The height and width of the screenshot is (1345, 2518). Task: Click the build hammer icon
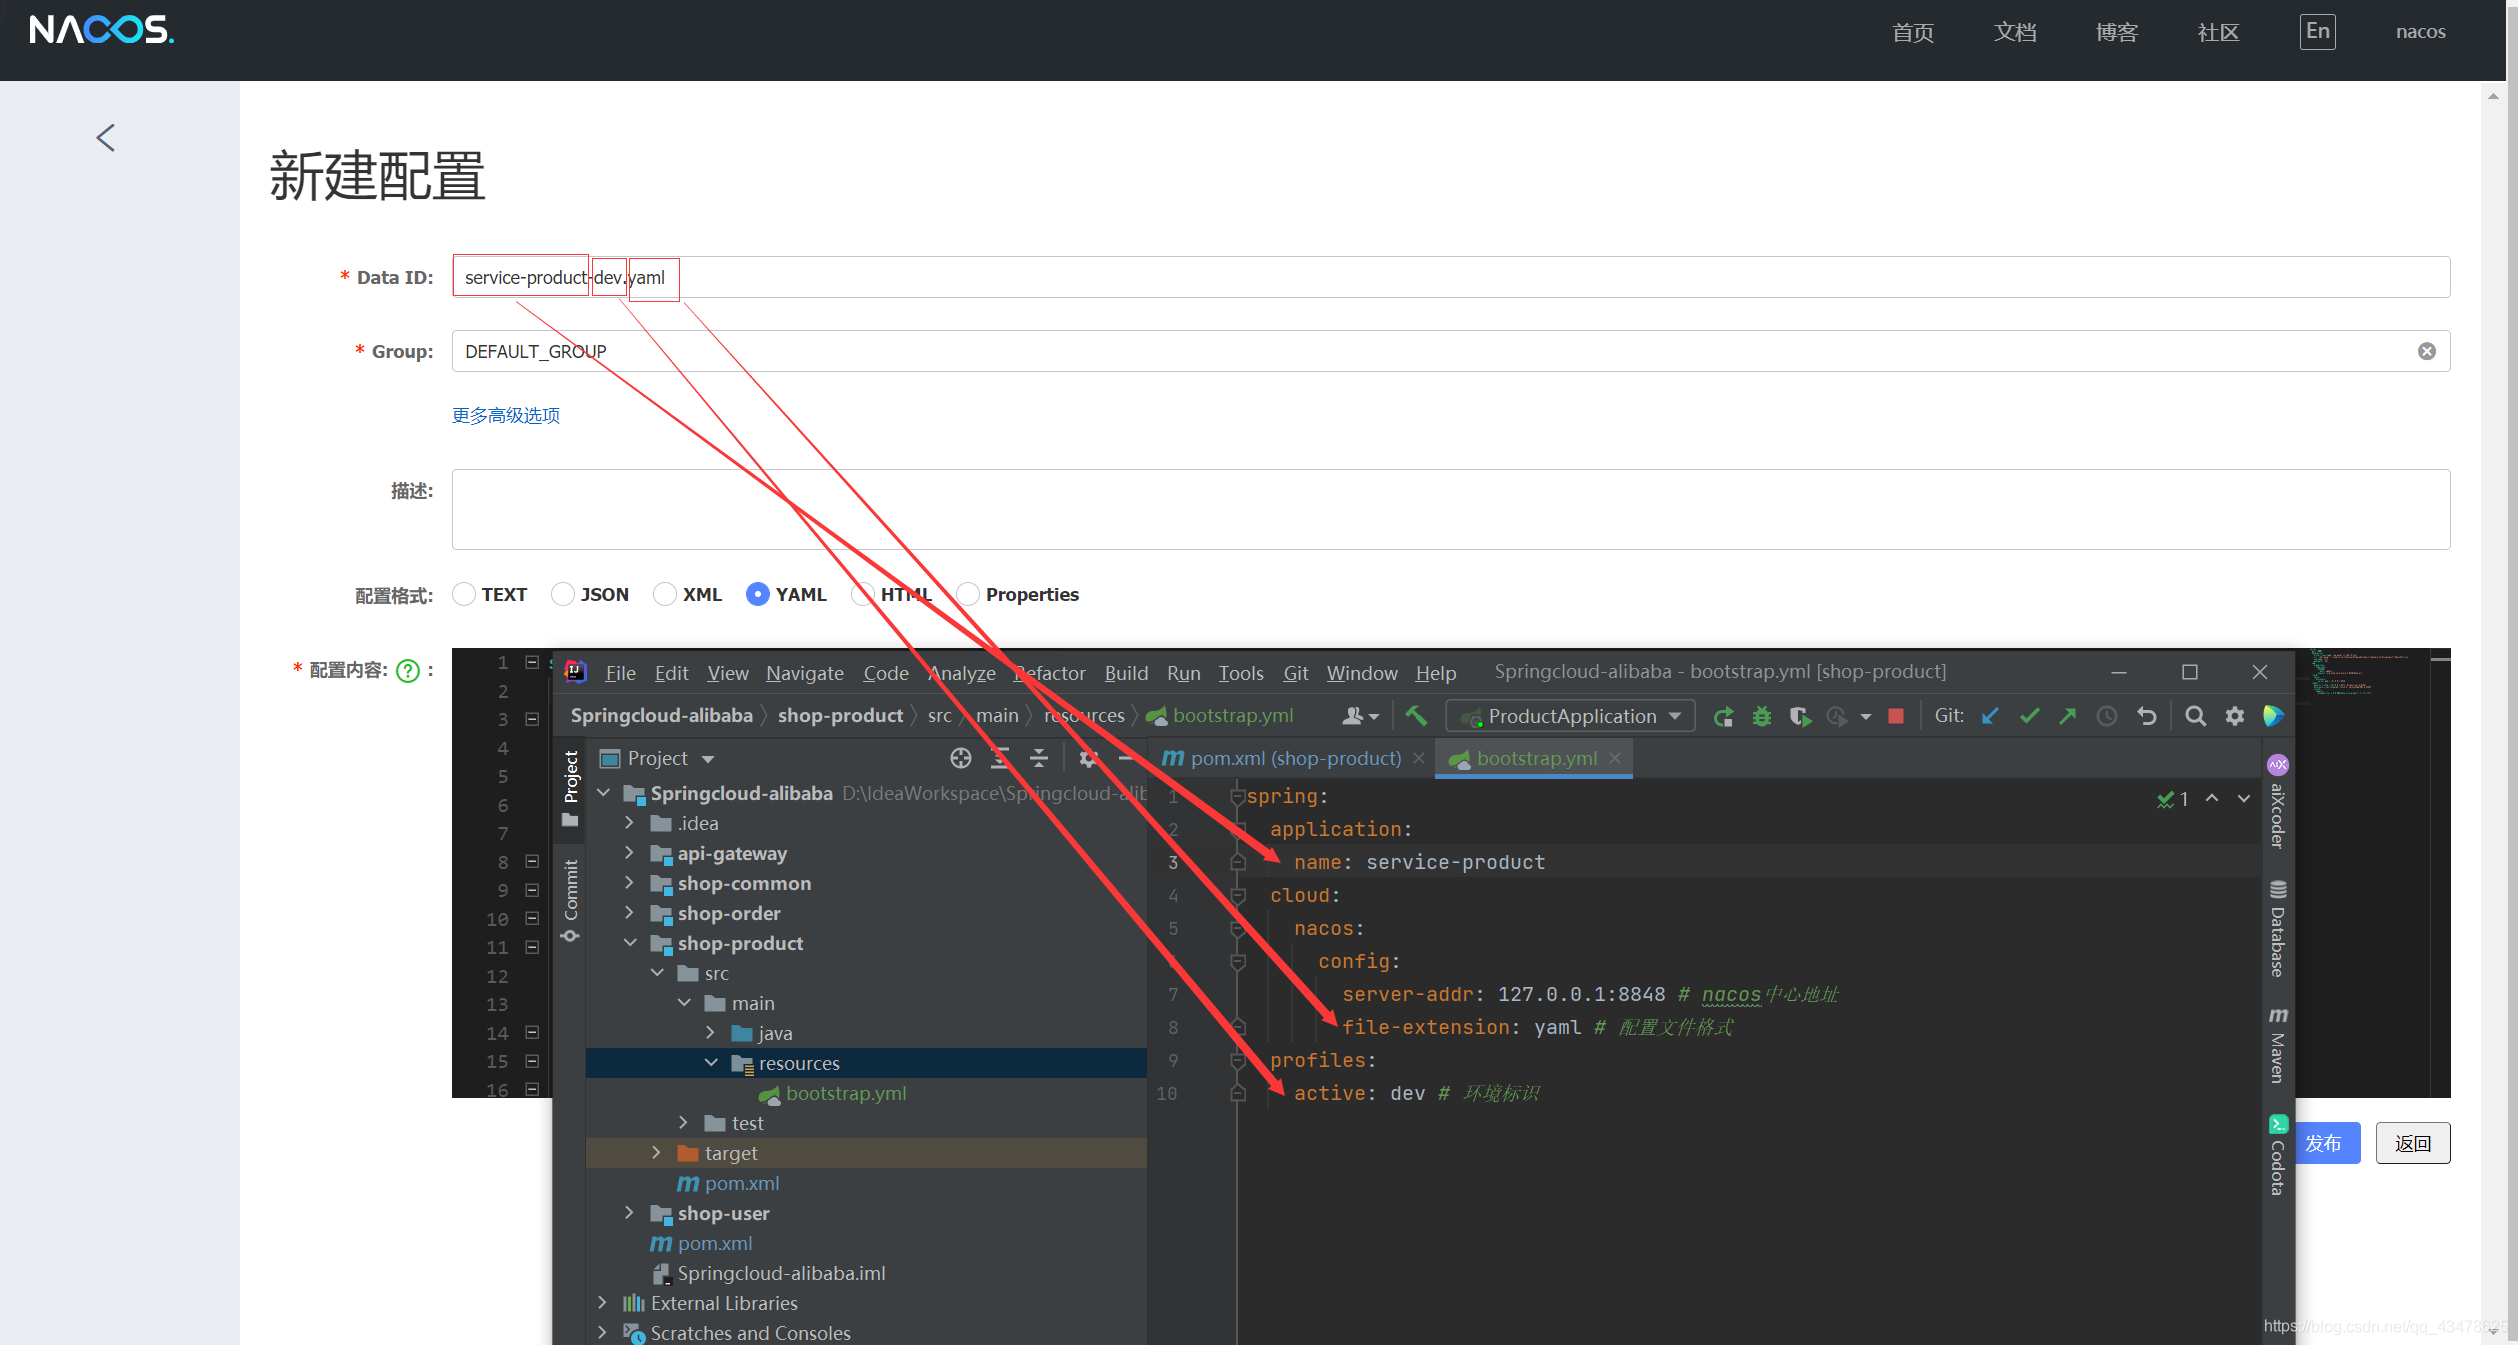click(x=1415, y=715)
